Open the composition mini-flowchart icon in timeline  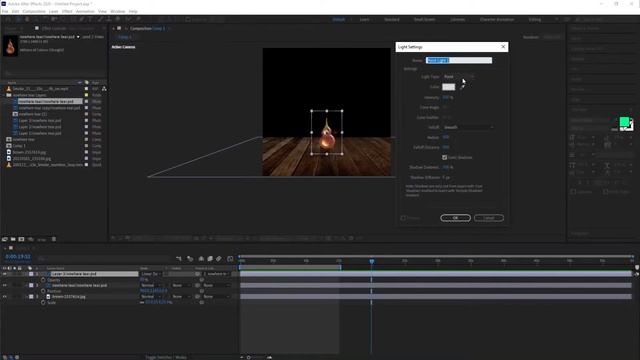tap(178, 258)
